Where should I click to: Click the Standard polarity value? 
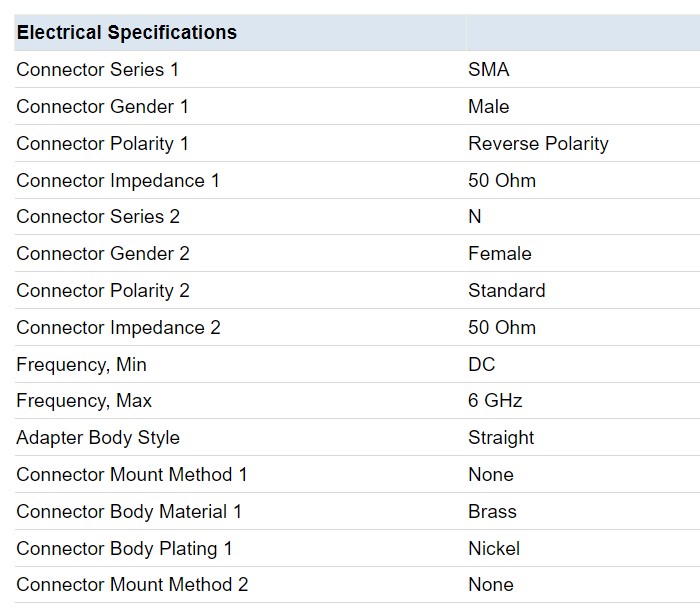point(507,291)
